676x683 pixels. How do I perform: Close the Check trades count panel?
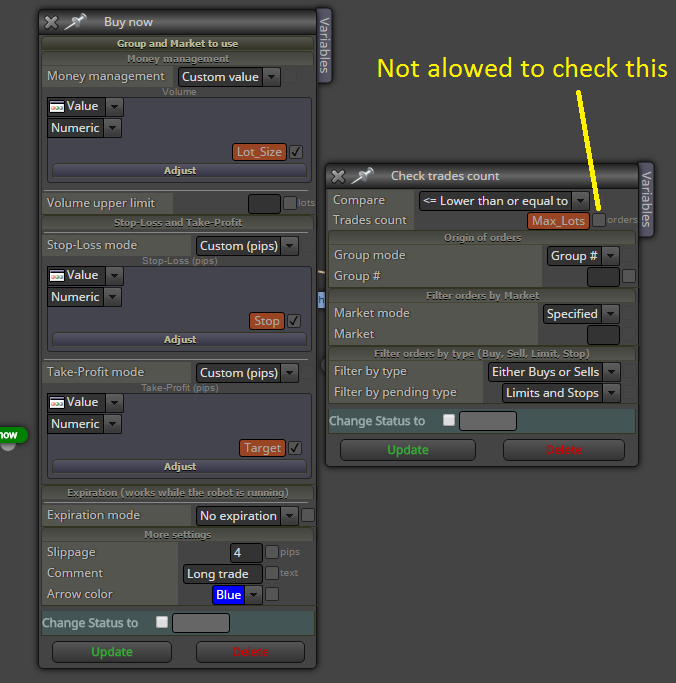[338, 176]
